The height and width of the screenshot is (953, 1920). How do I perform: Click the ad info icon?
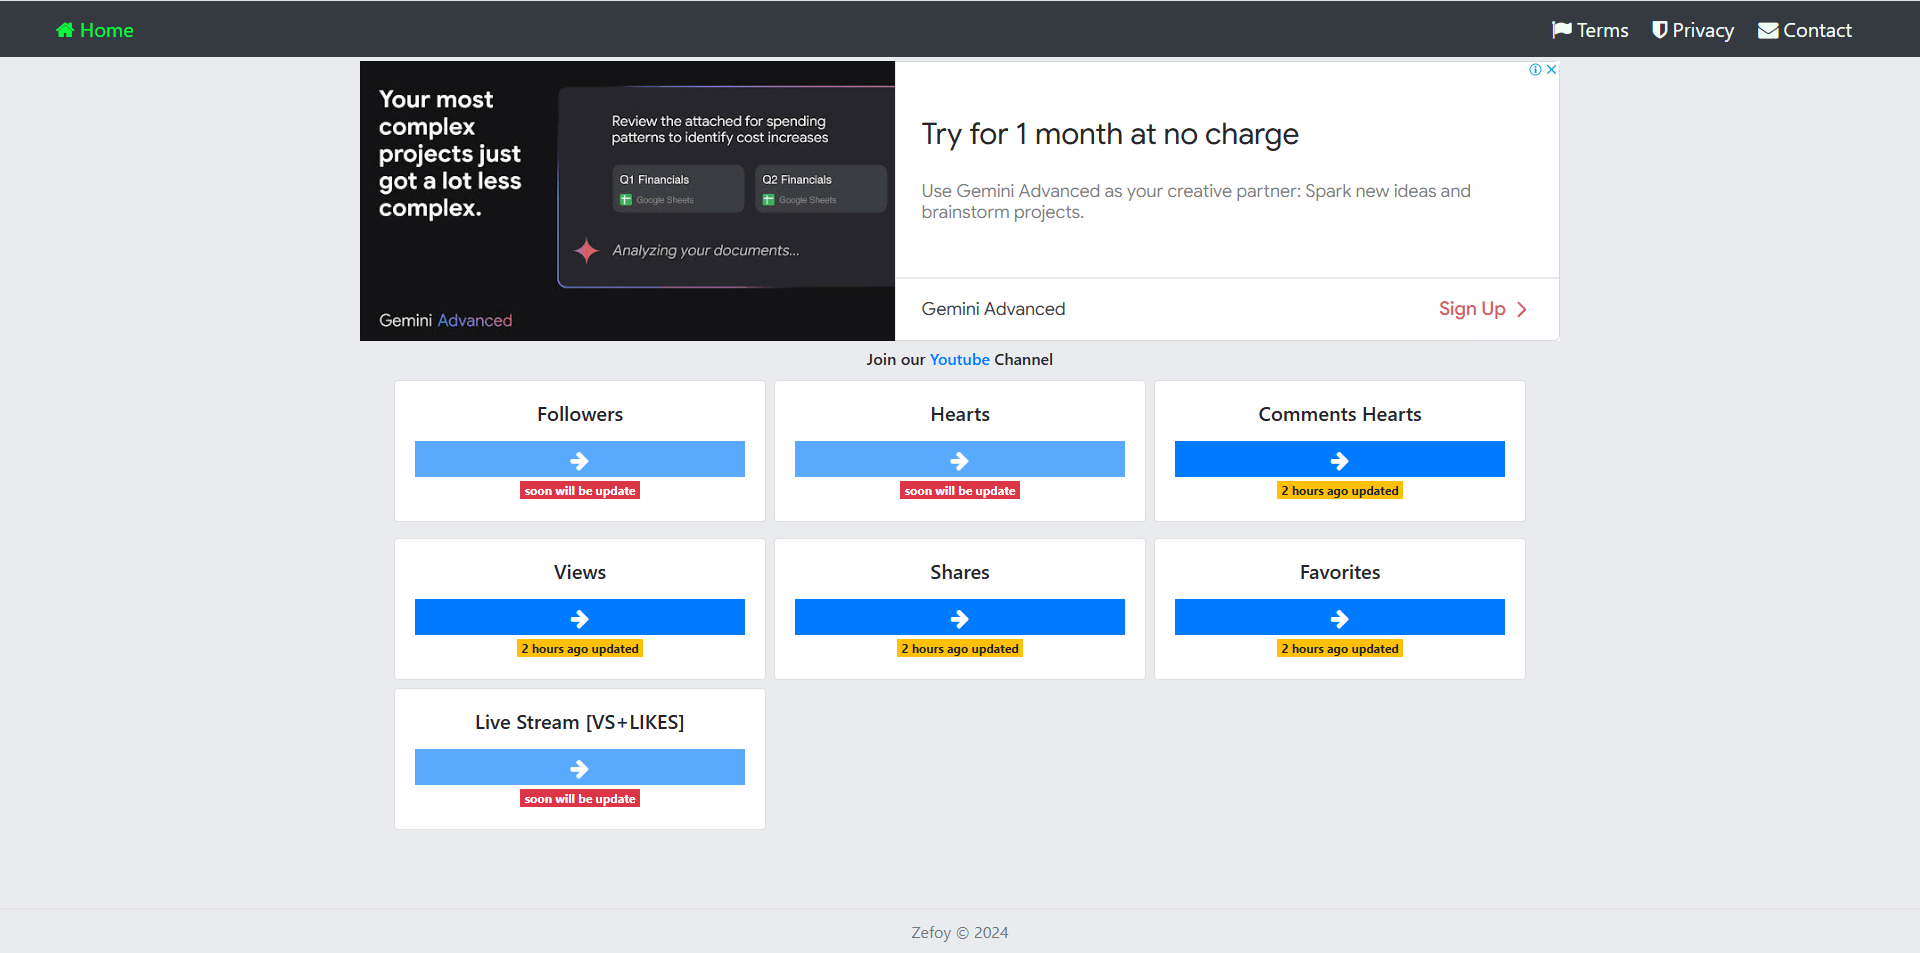tap(1535, 69)
